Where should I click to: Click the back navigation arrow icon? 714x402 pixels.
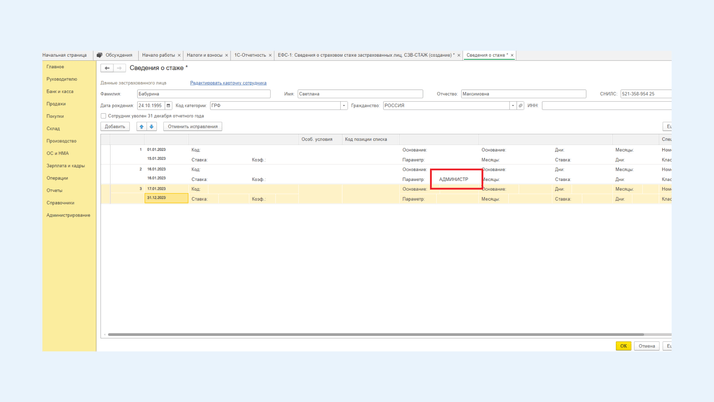pos(107,68)
